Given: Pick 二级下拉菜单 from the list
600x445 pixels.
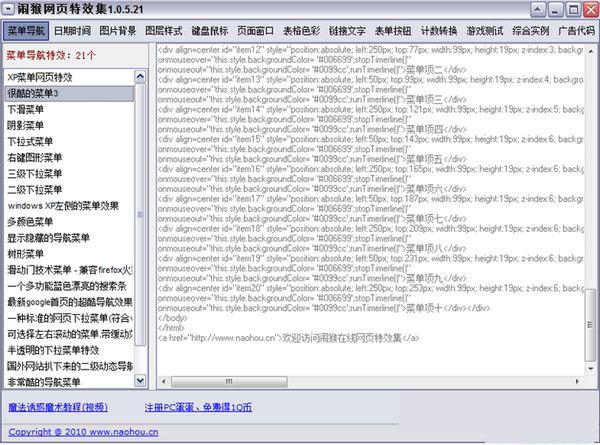Looking at the screenshot, I should click(69, 190).
